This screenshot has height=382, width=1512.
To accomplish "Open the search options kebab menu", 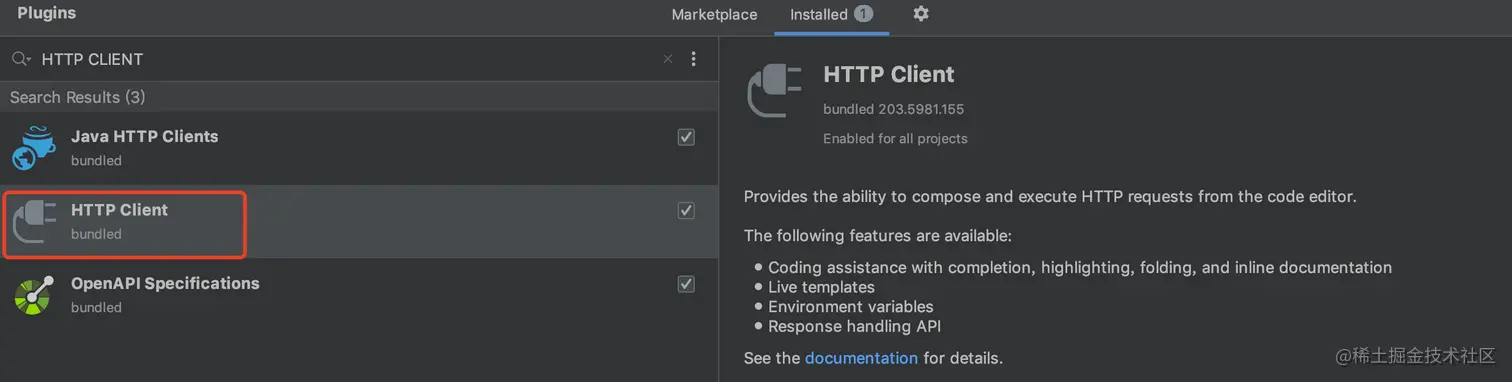I will 694,59.
